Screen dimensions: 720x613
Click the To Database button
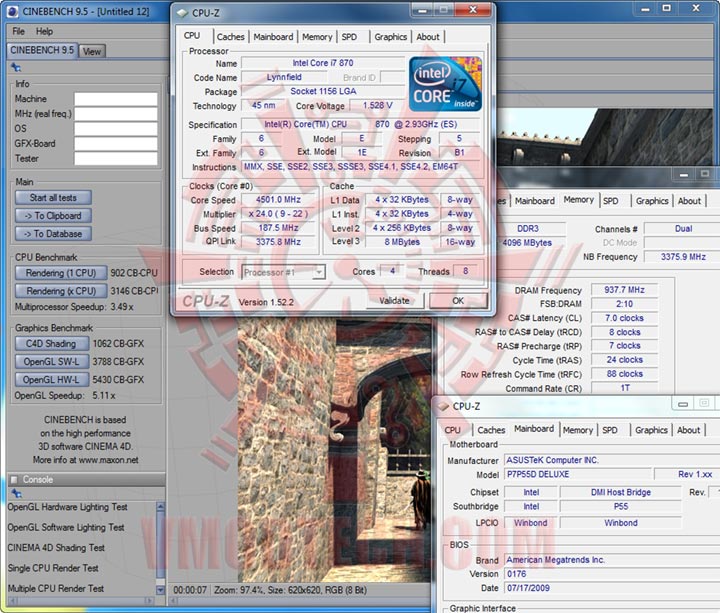(53, 234)
